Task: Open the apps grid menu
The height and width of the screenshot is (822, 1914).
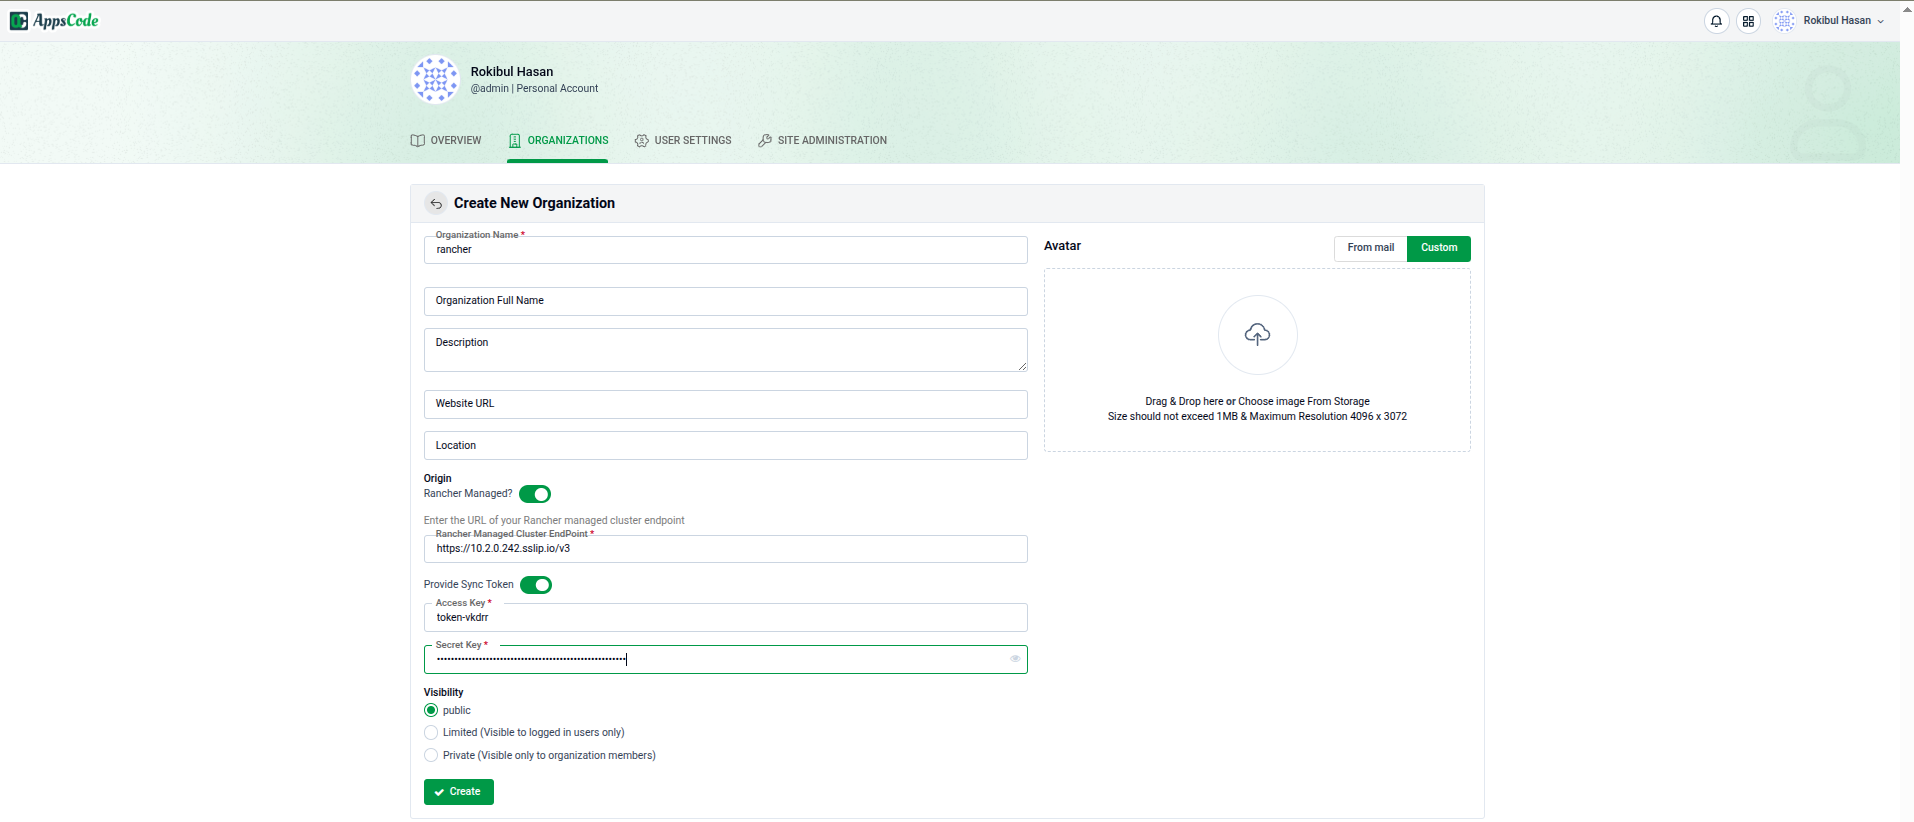Action: pos(1748,21)
